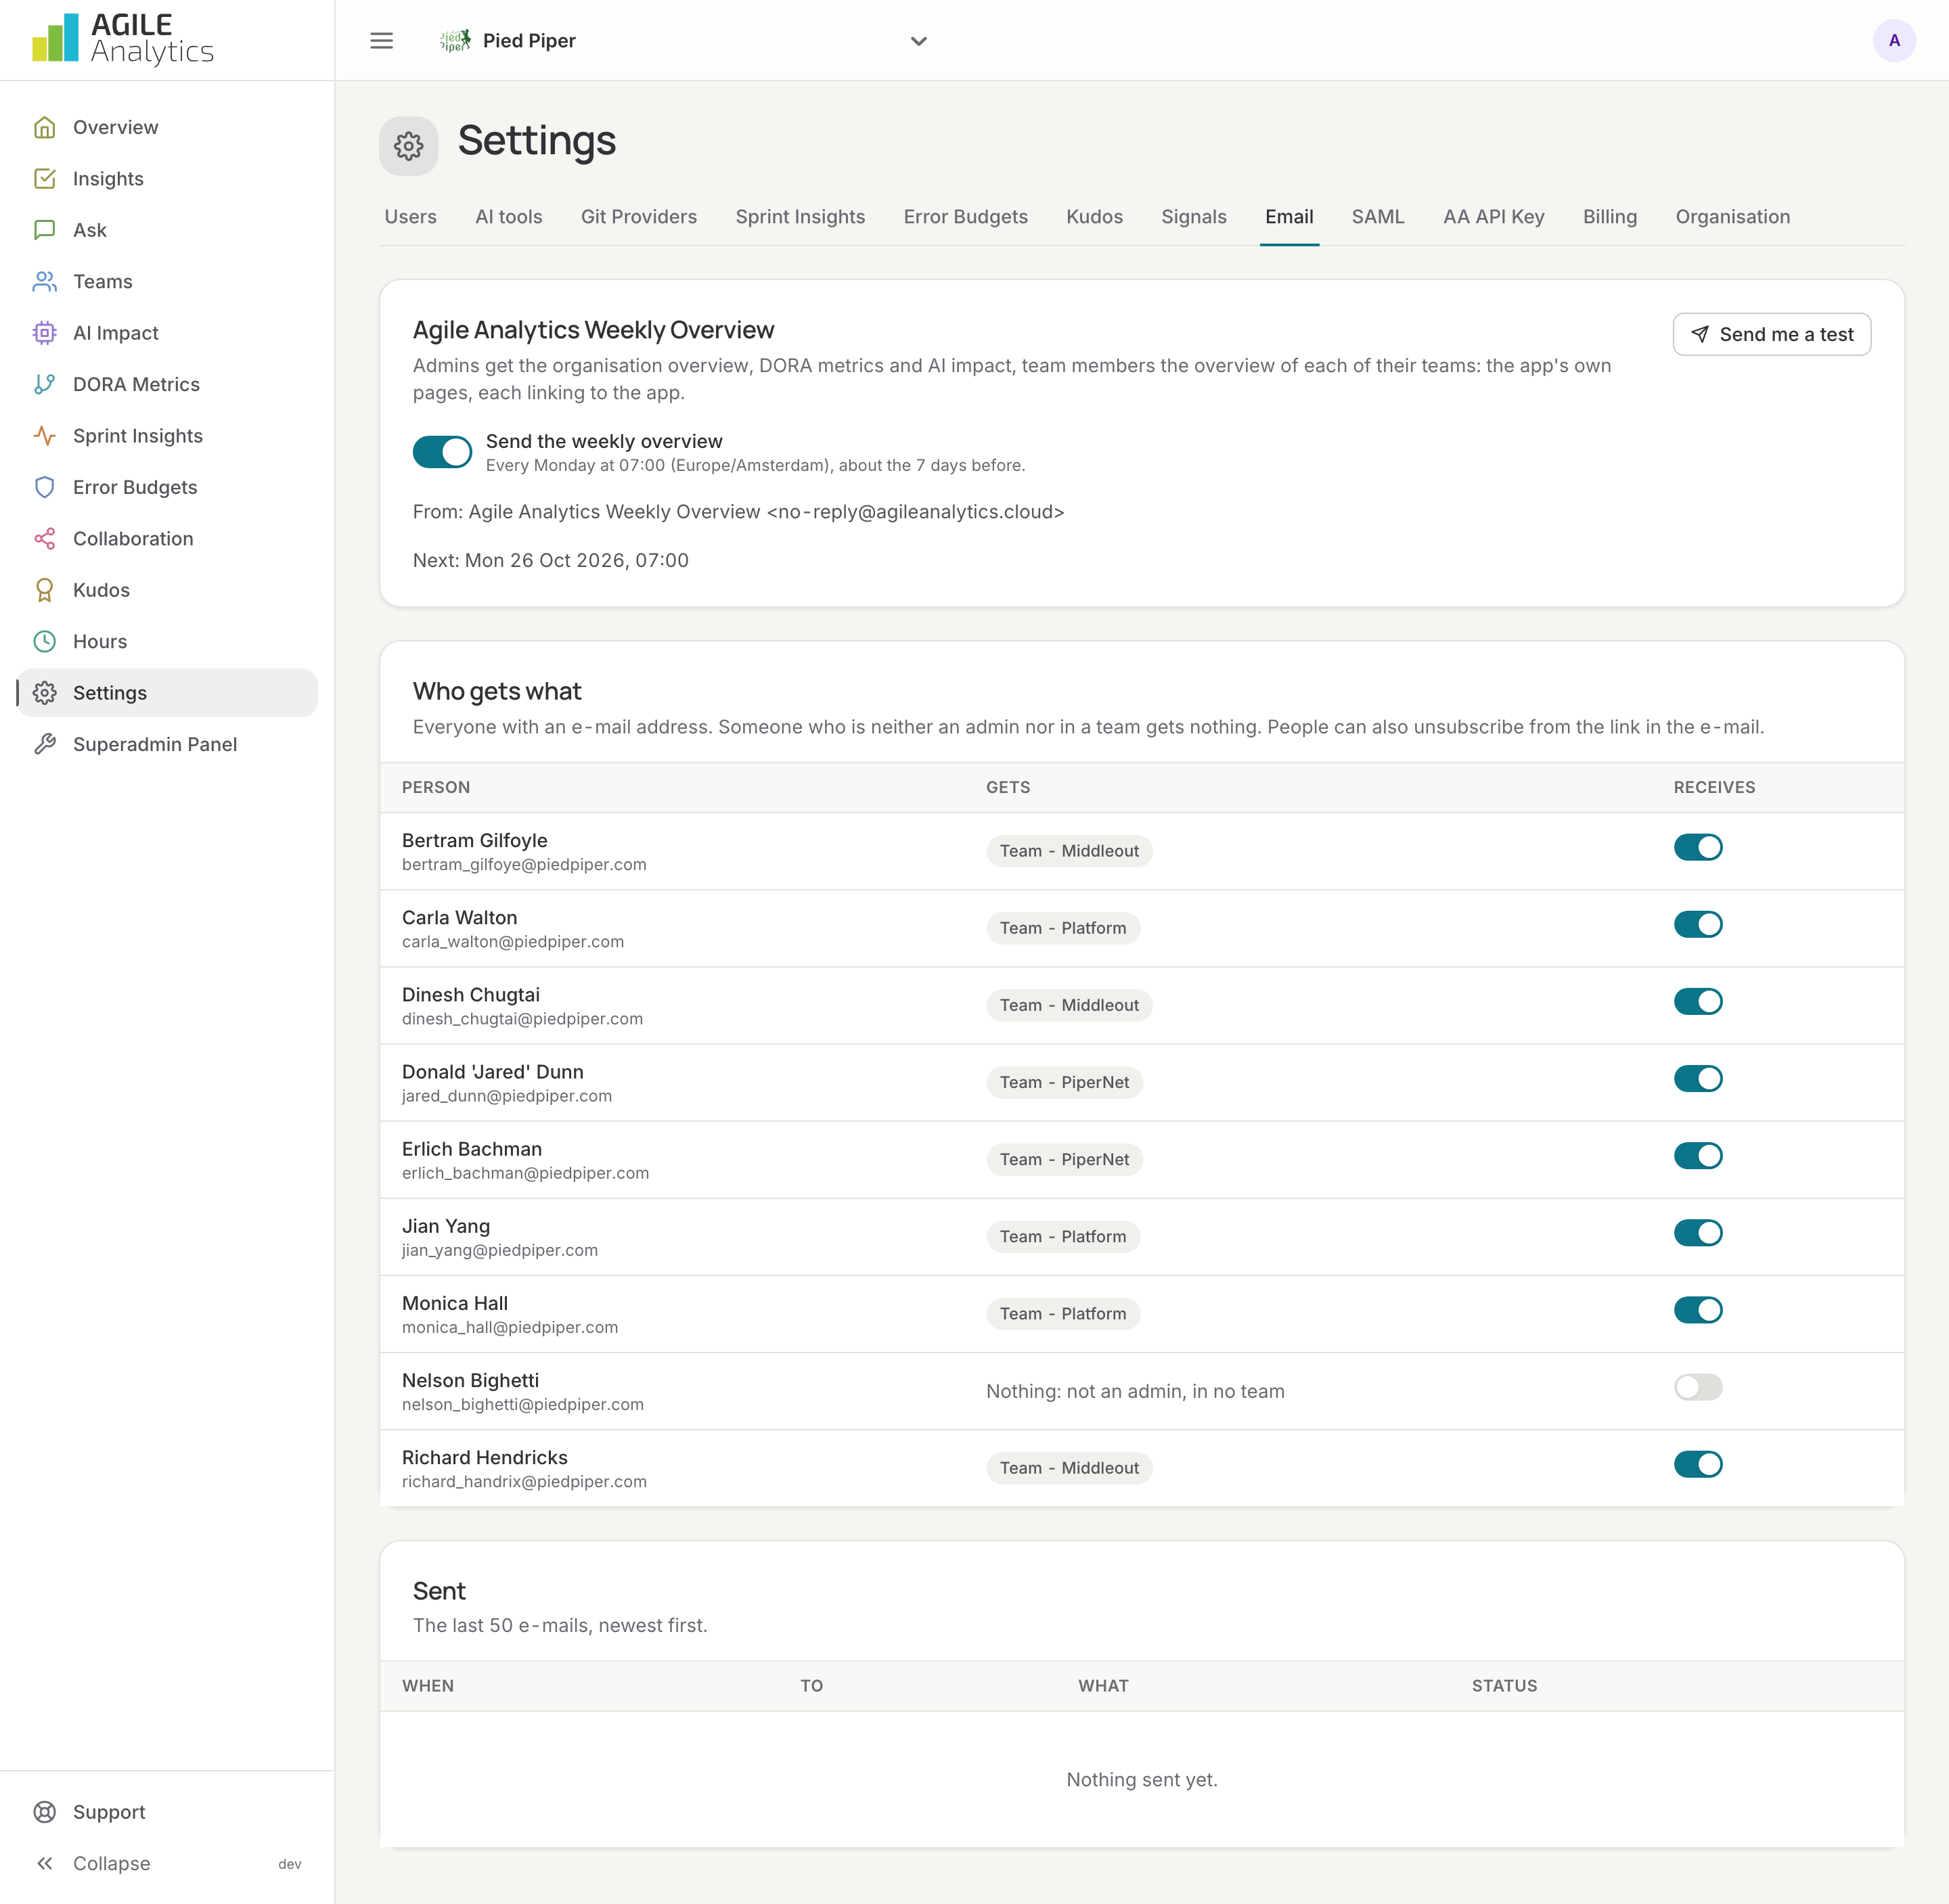The height and width of the screenshot is (1904, 1949).
Task: Click the AI Impact chip icon
Action: [x=44, y=333]
